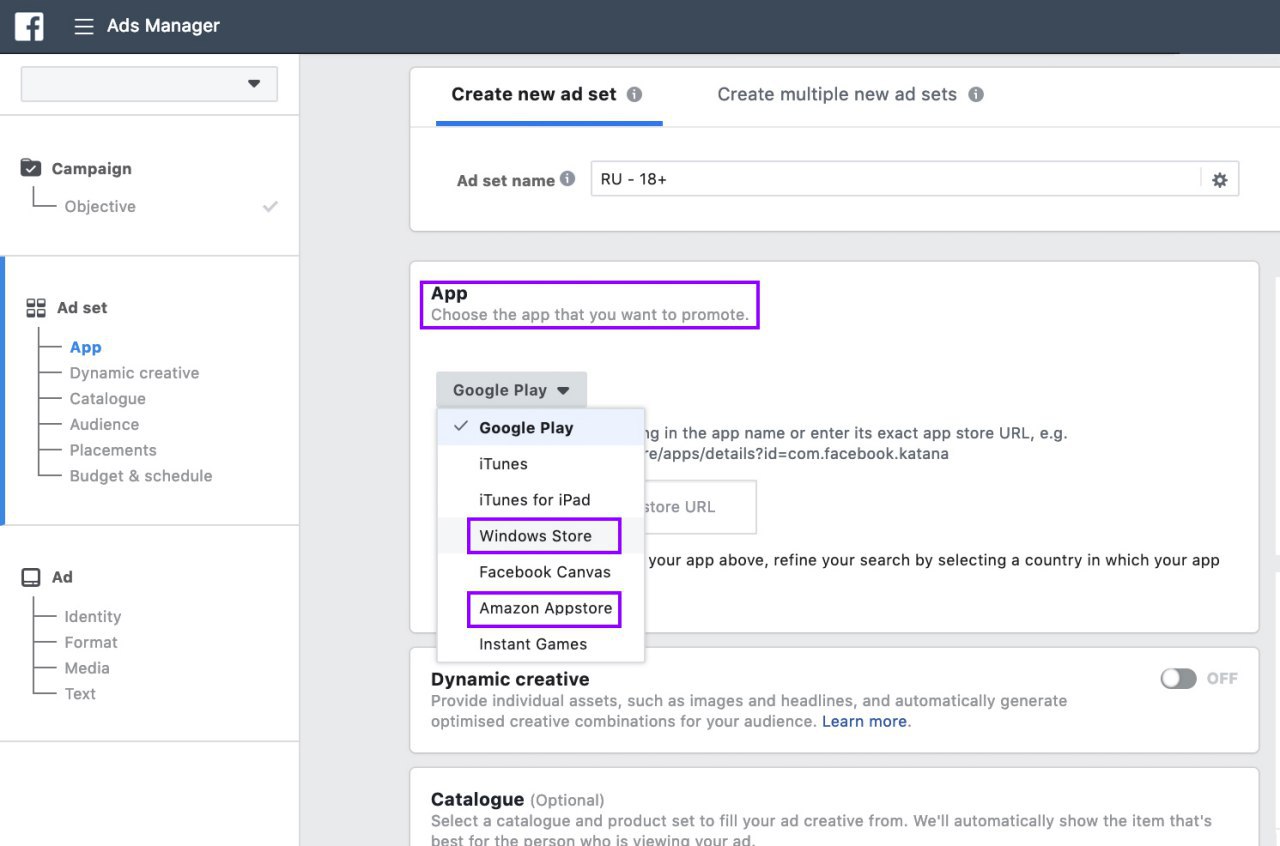This screenshot has height=846, width=1280.
Task: Click the Ad set heading in sidebar
Action: click(x=82, y=308)
